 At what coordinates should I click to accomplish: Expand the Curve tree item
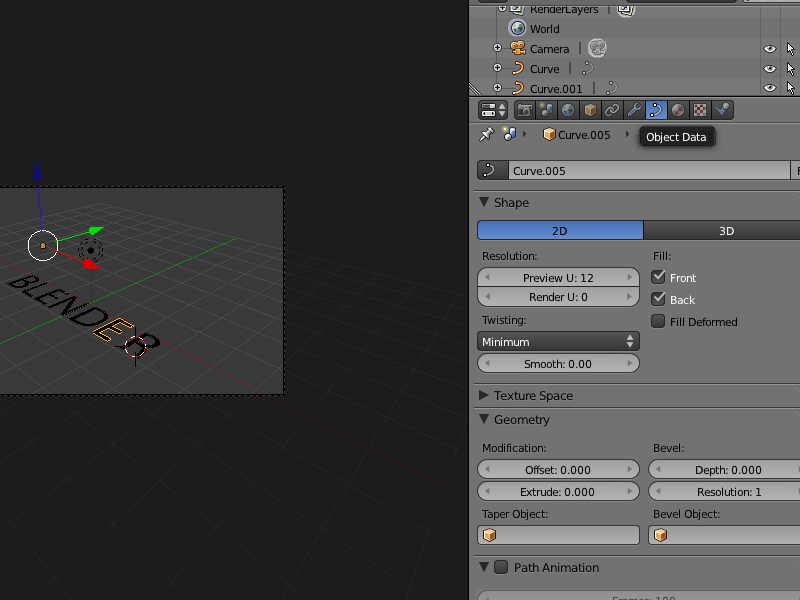coord(497,68)
